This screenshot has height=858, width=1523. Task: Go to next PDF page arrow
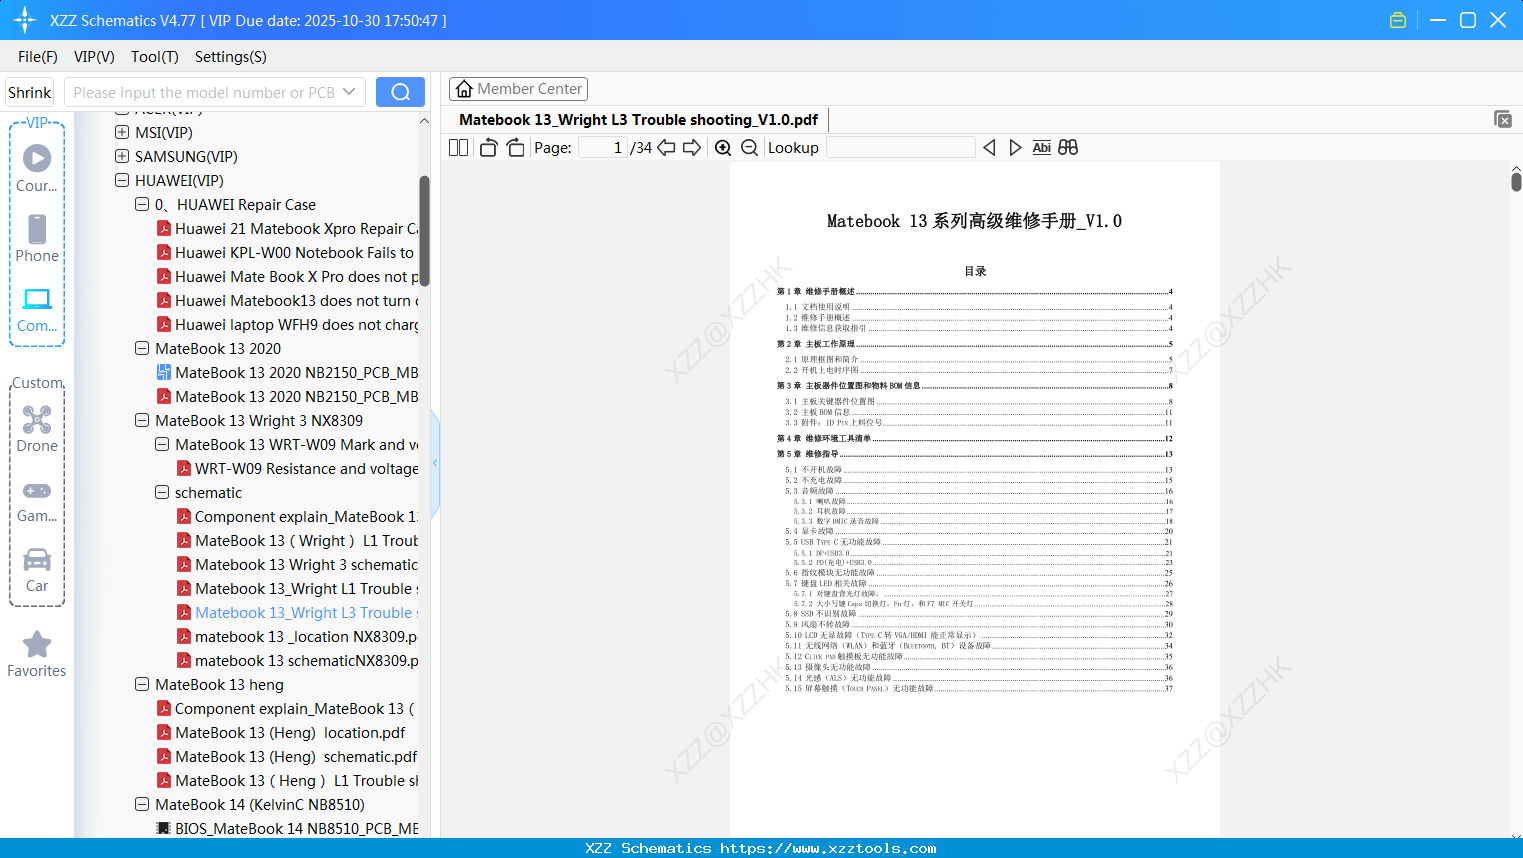tap(692, 148)
